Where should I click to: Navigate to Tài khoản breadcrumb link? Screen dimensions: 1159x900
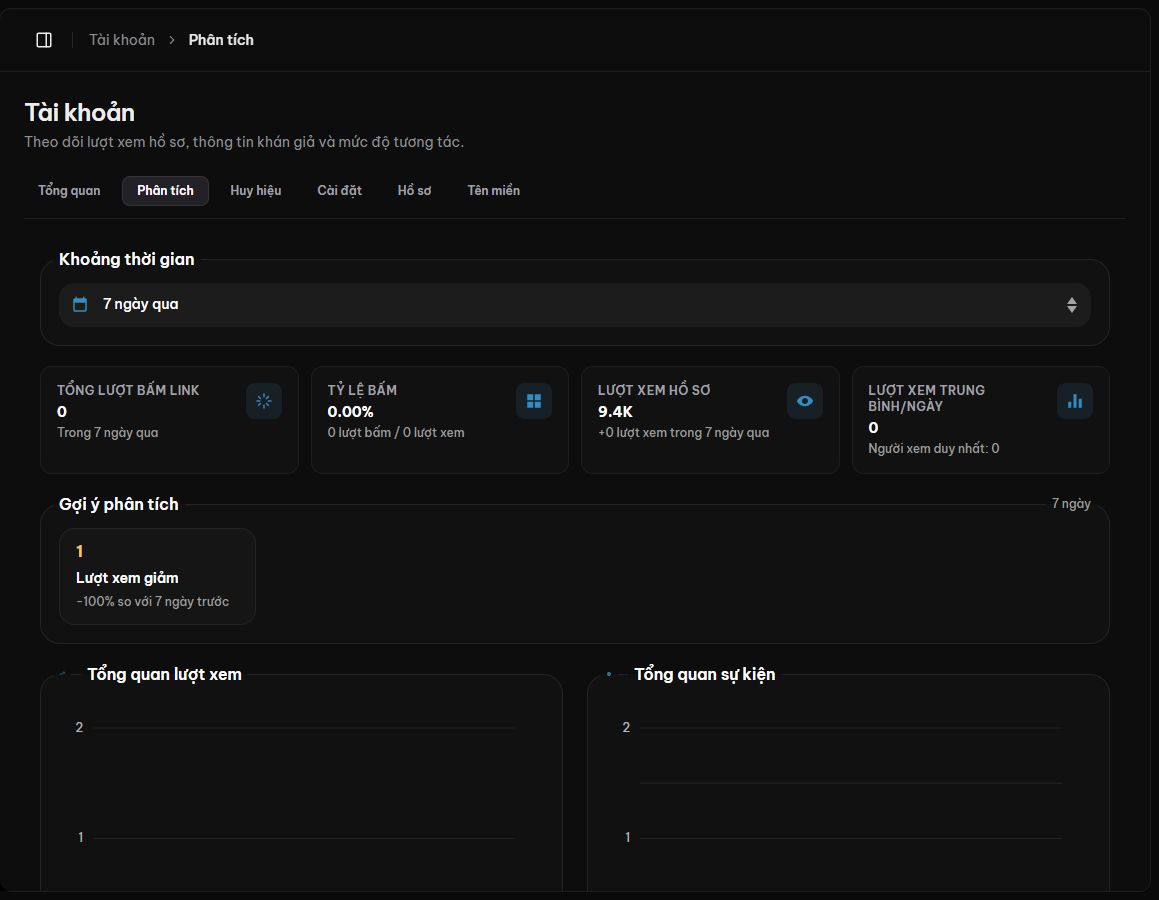(122, 40)
